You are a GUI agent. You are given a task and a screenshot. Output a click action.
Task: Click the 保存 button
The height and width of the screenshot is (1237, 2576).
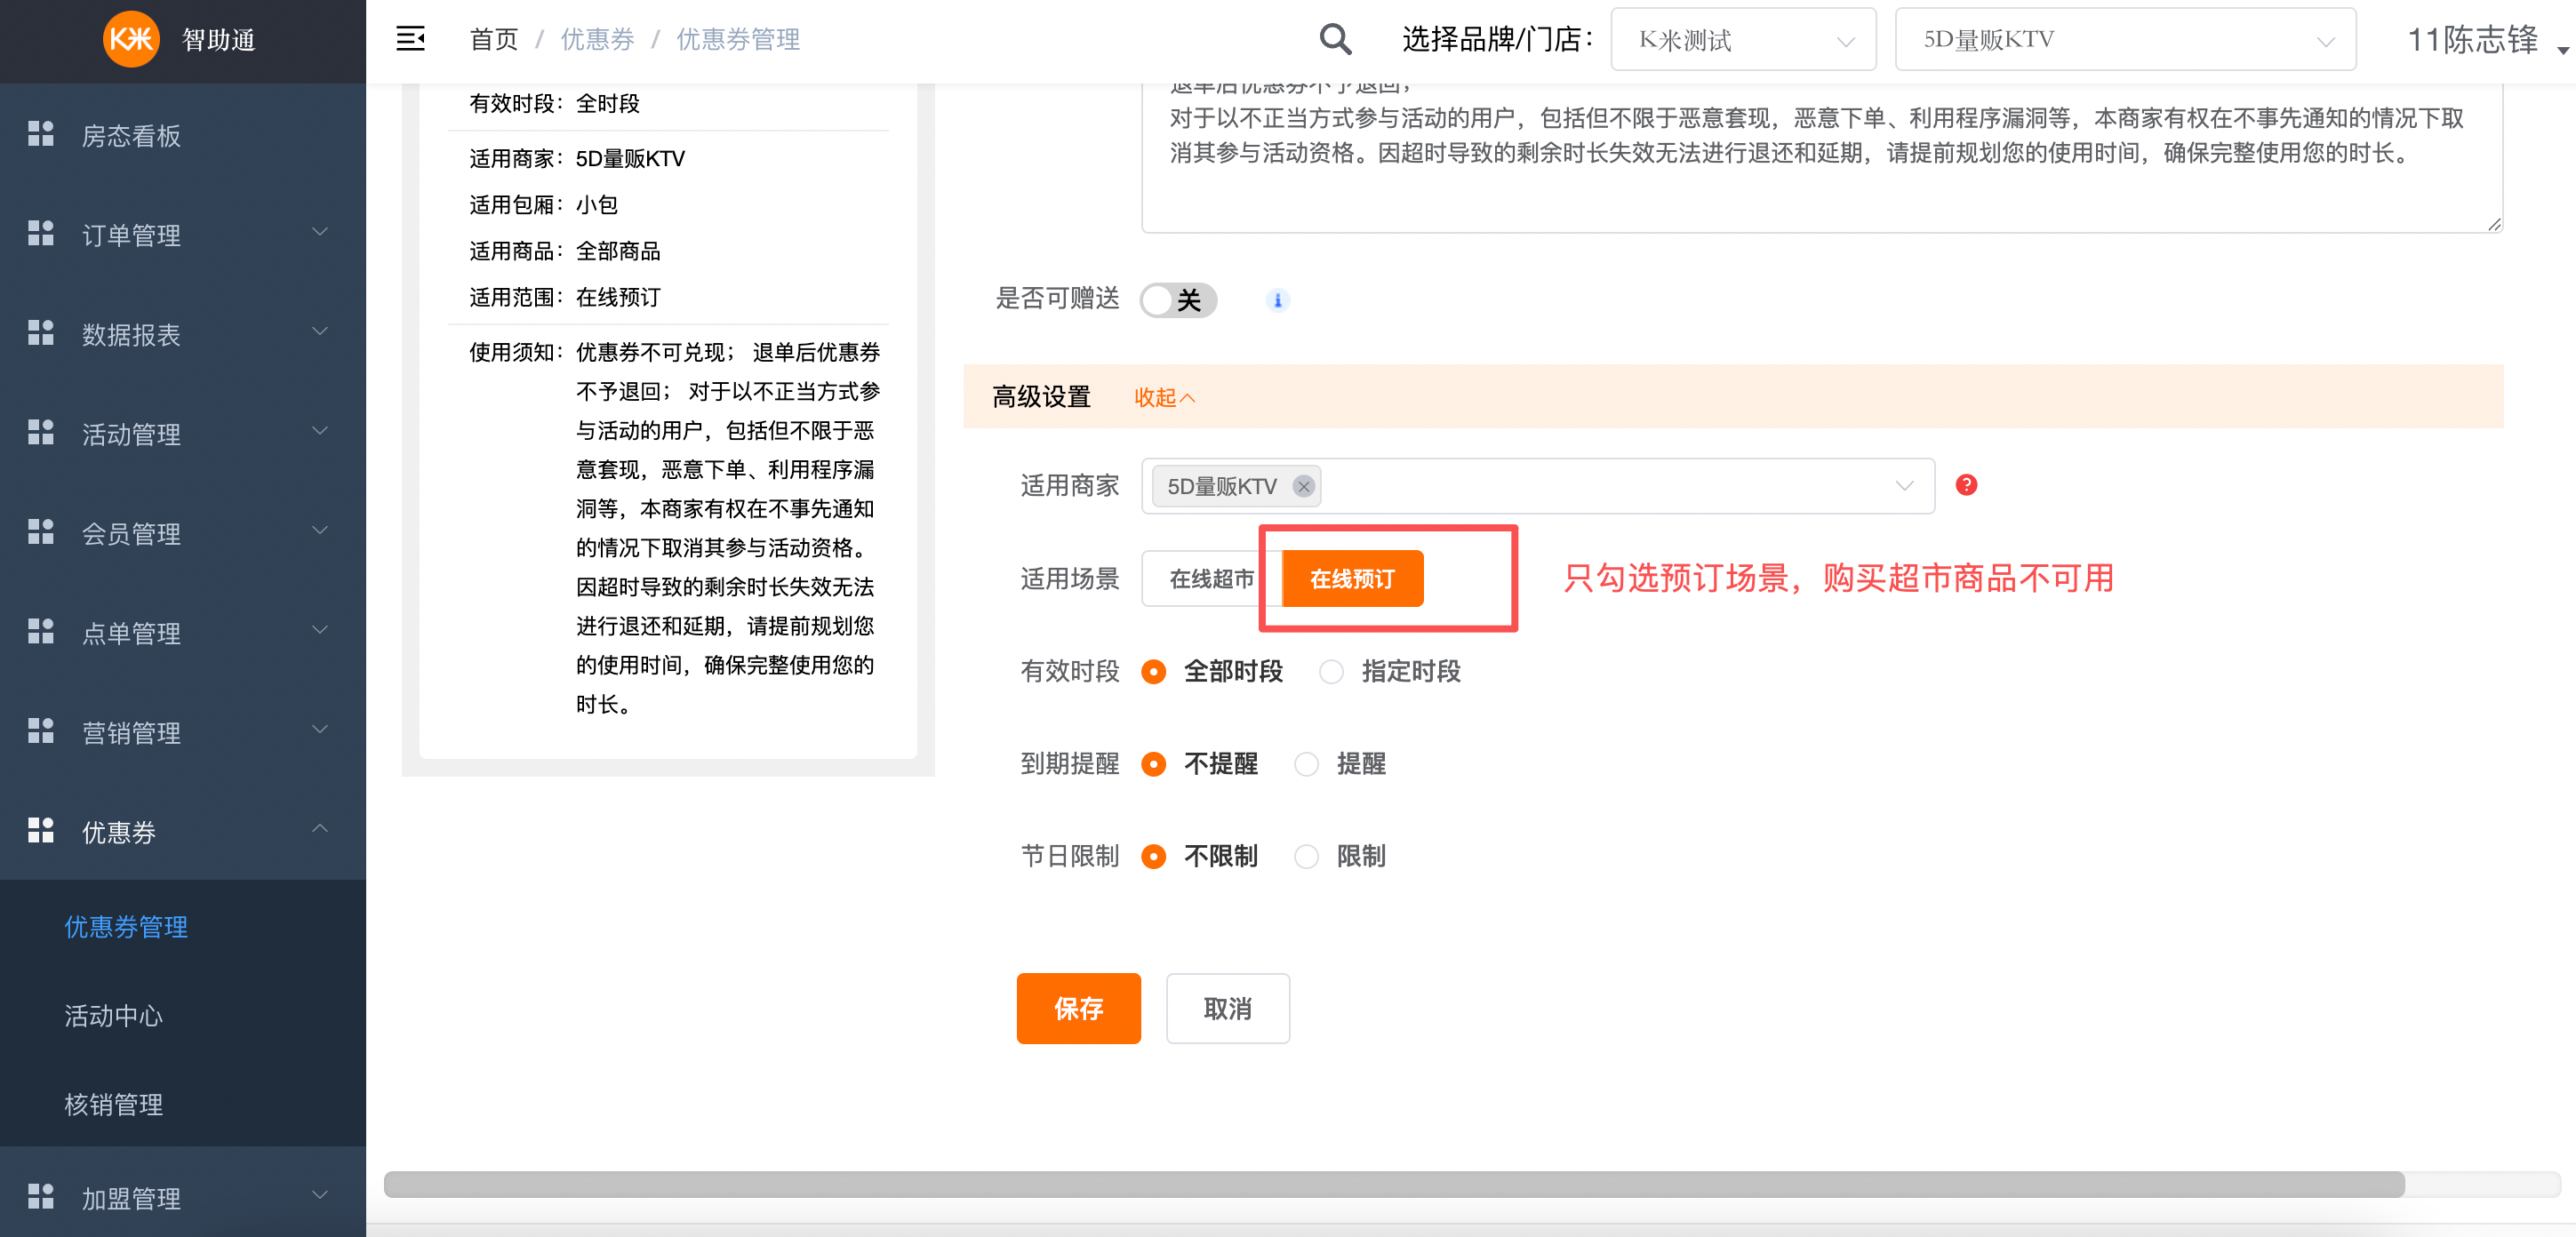click(x=1078, y=1008)
